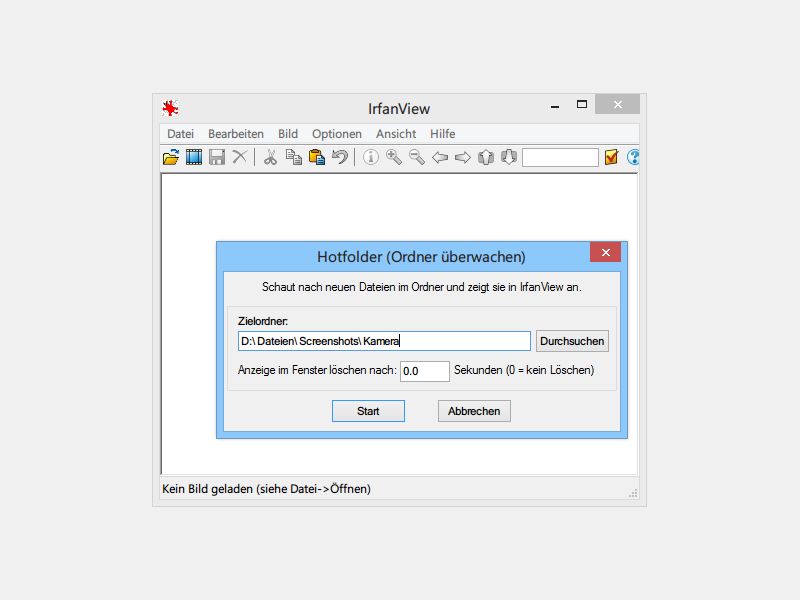Click the blue Help question icon

(x=633, y=157)
